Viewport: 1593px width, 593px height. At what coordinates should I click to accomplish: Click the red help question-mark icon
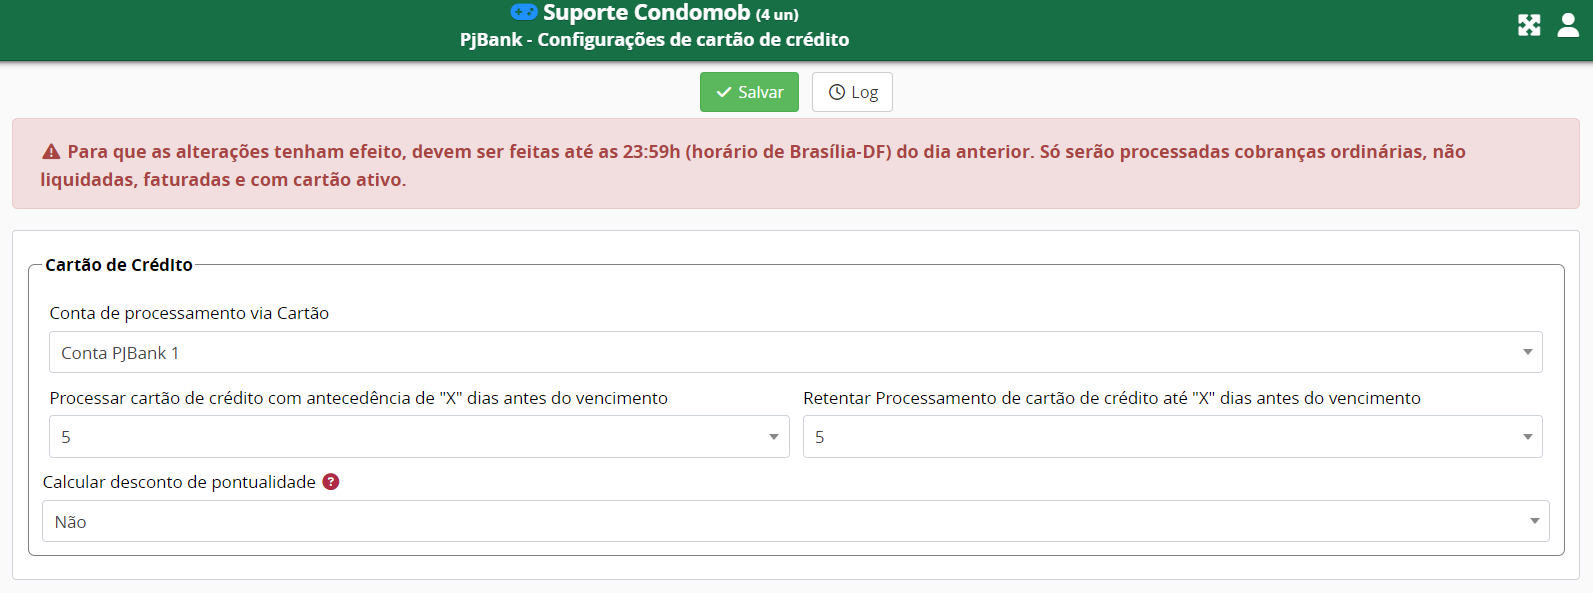331,482
